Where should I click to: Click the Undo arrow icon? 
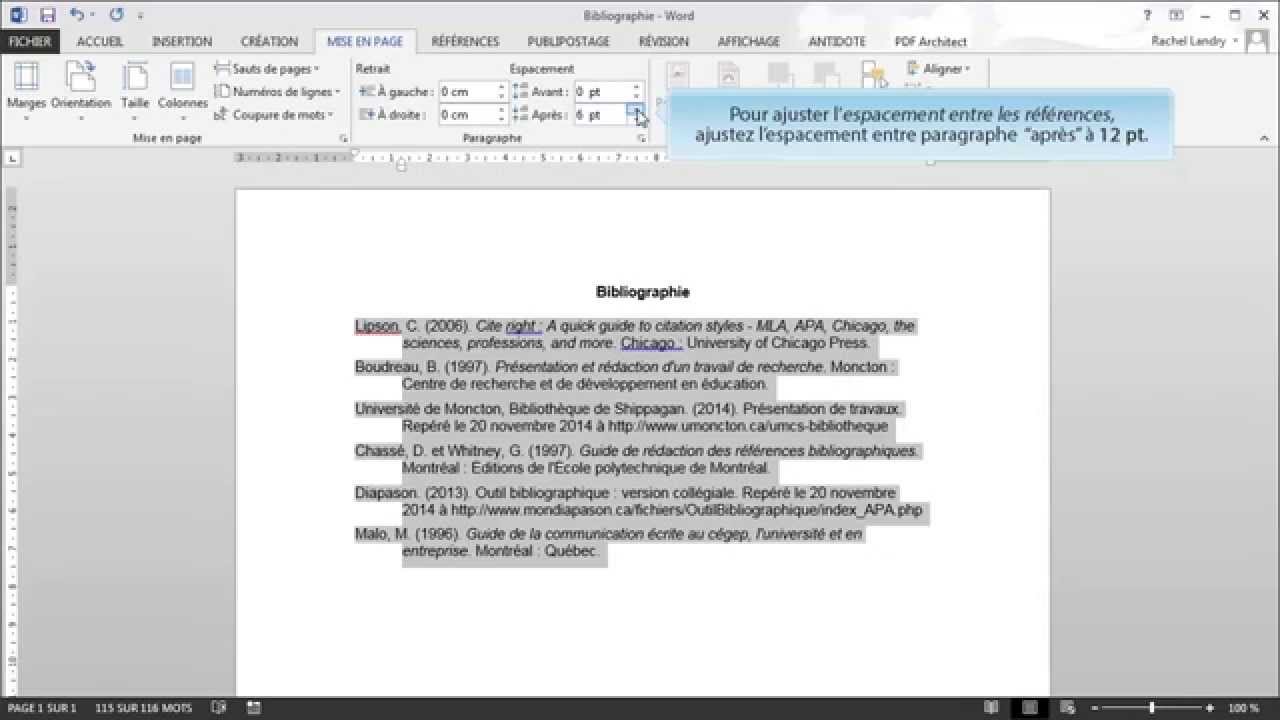(75, 15)
